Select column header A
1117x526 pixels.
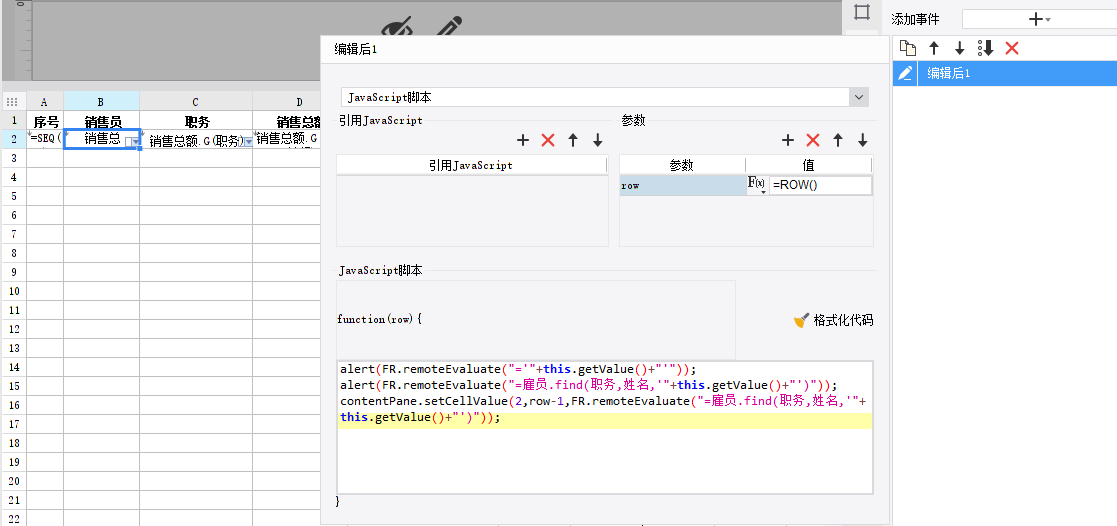pyautogui.click(x=45, y=101)
